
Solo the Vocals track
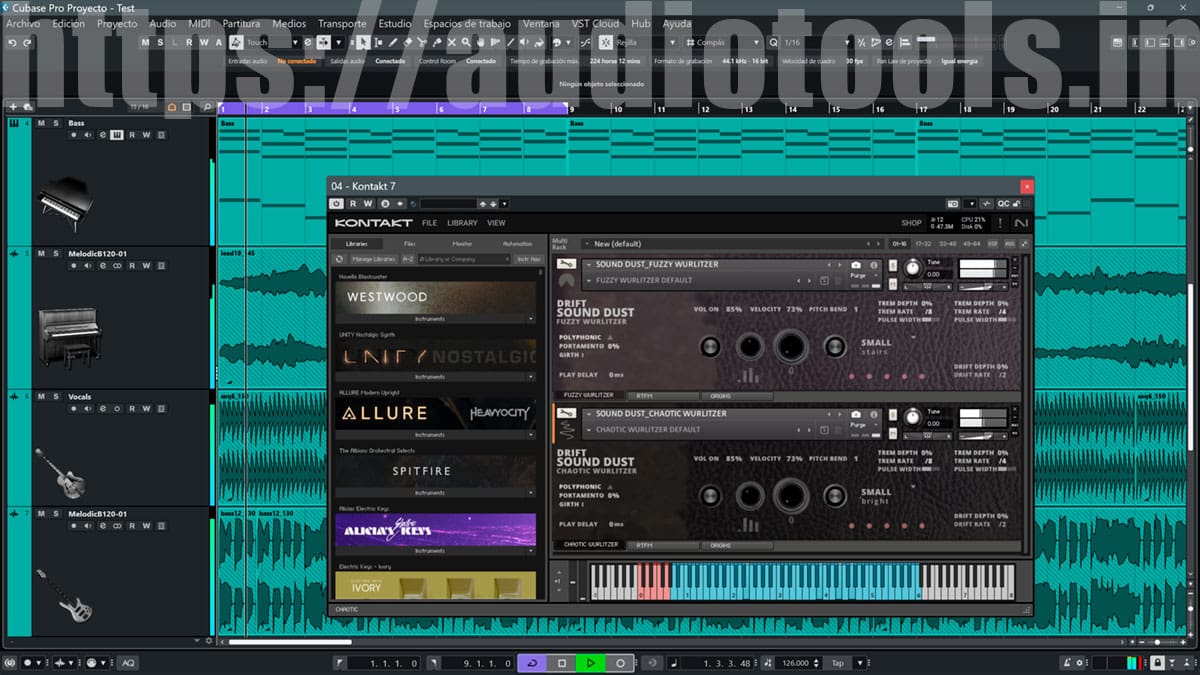click(56, 396)
